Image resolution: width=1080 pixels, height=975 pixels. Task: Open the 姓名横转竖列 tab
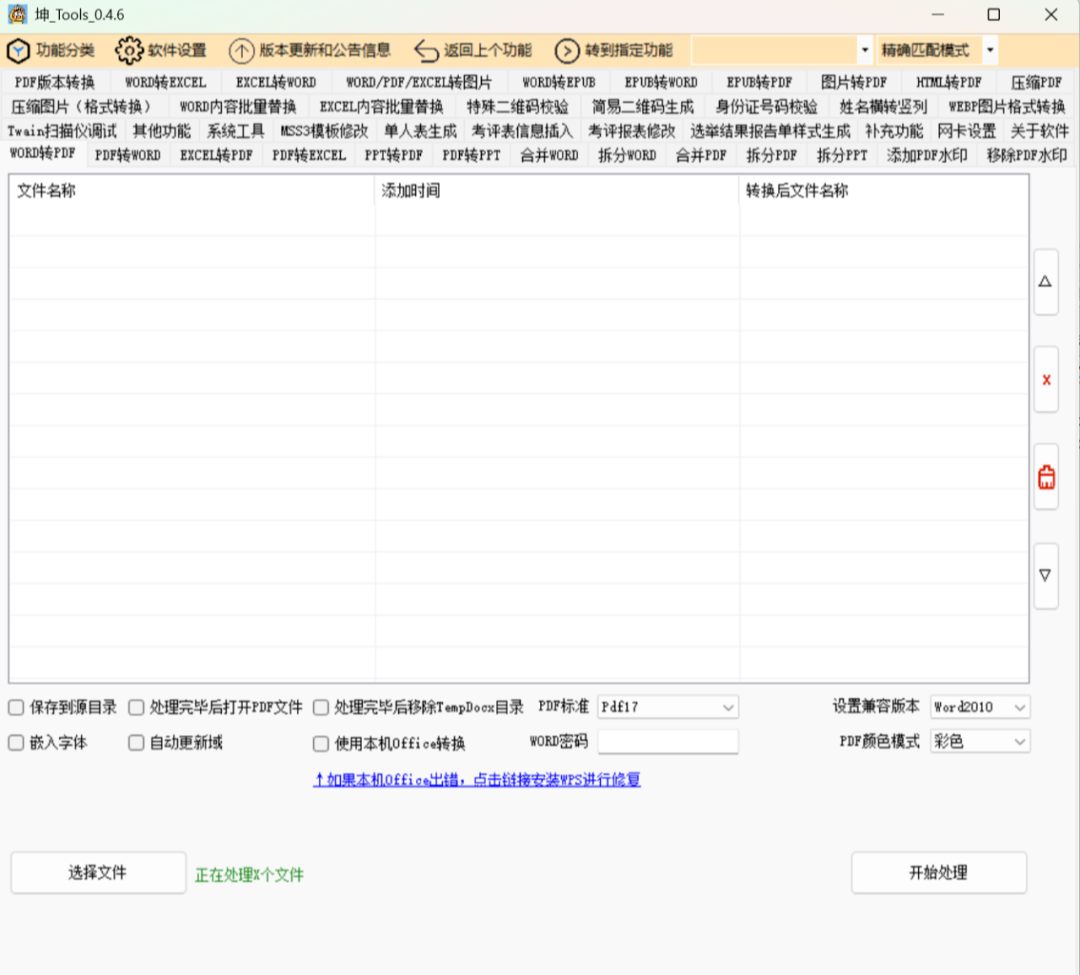click(883, 107)
